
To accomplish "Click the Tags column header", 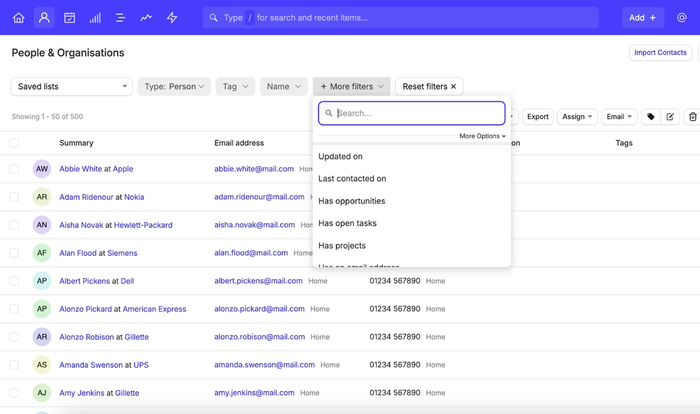I will point(624,143).
